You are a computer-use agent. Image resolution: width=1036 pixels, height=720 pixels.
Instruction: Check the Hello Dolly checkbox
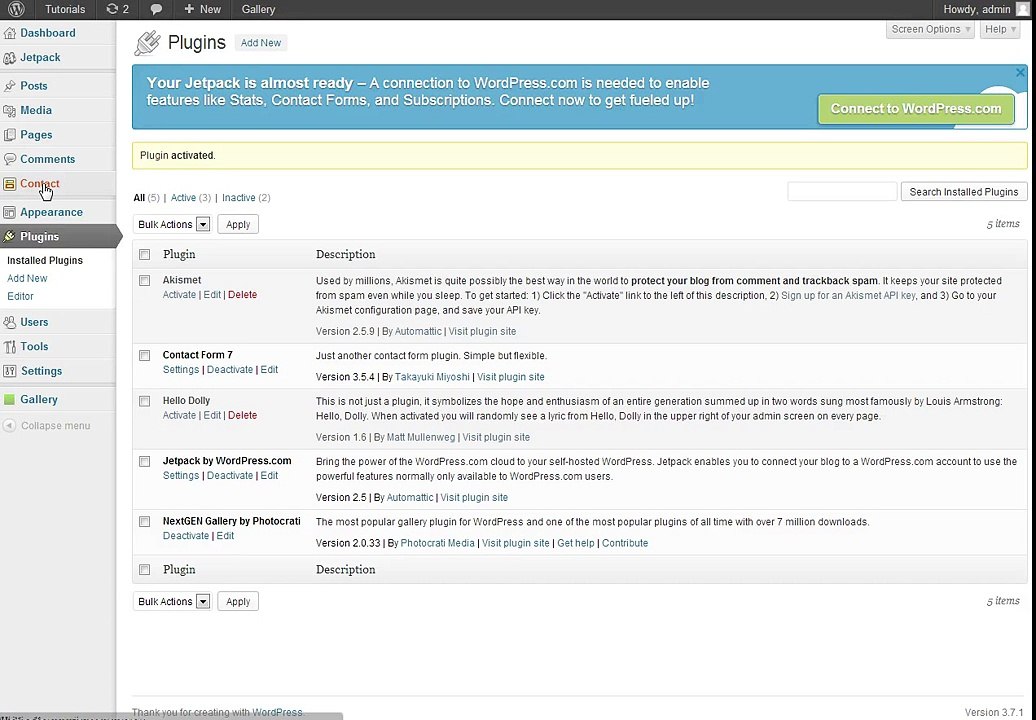pos(145,401)
